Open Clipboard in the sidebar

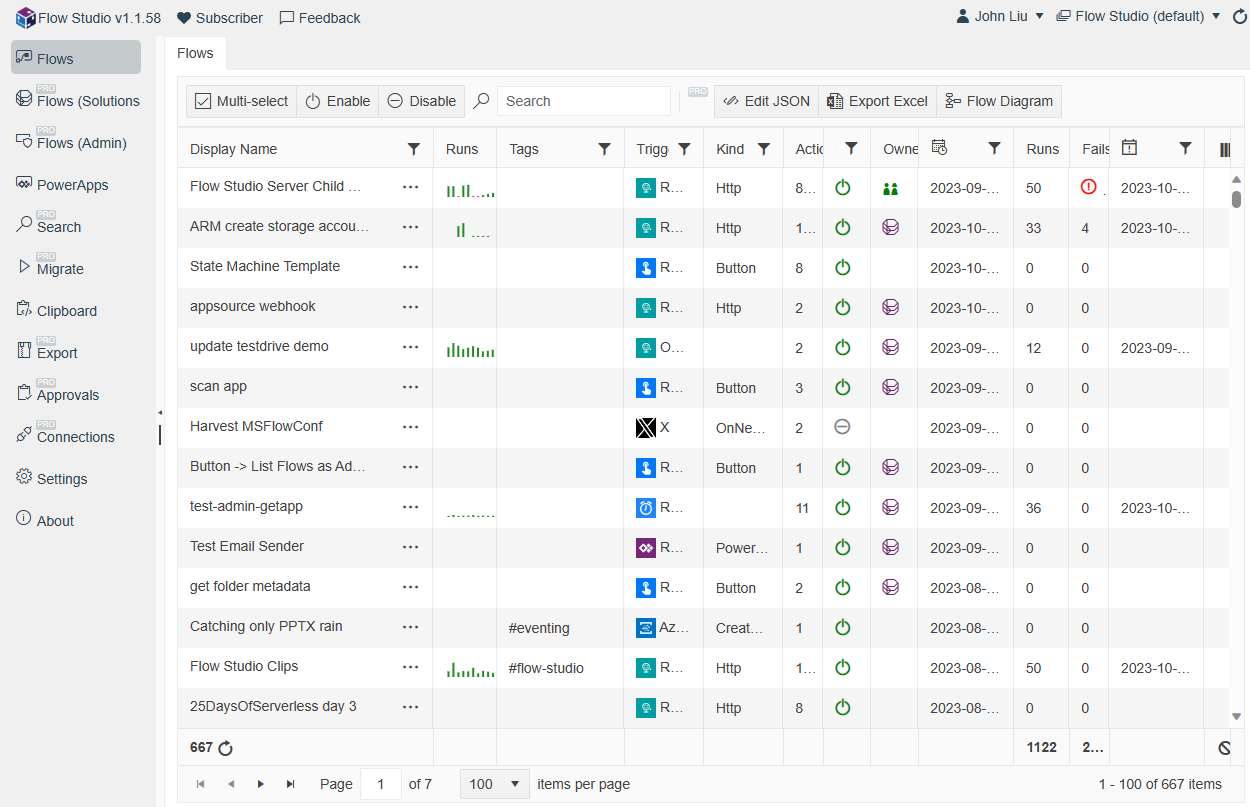point(67,311)
